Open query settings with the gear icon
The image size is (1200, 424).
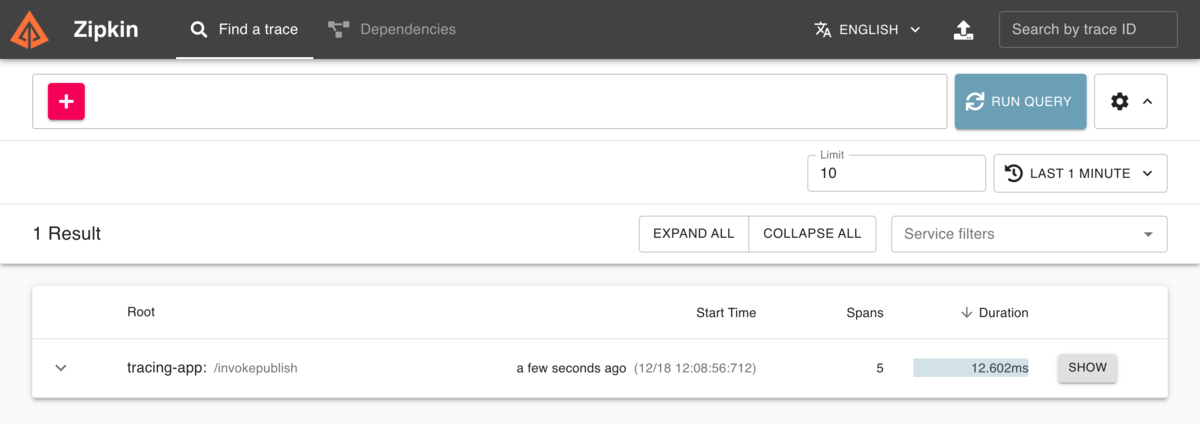(x=1120, y=101)
